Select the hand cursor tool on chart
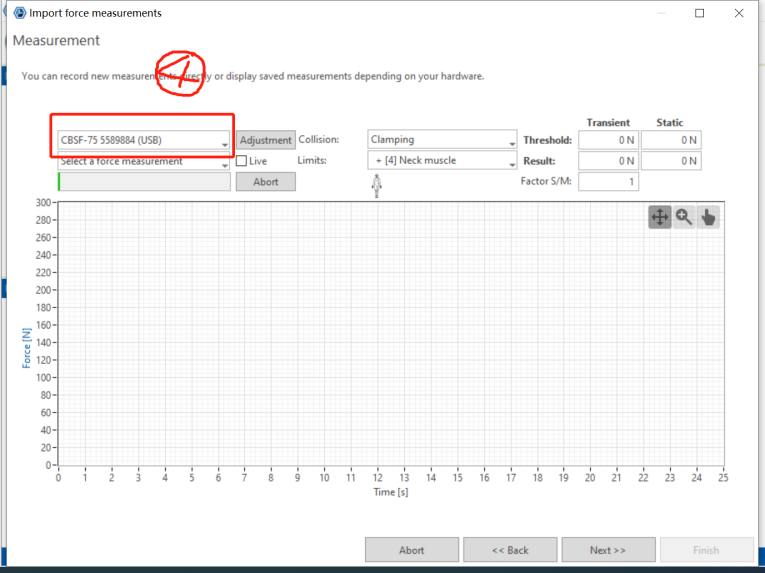 [x=708, y=217]
